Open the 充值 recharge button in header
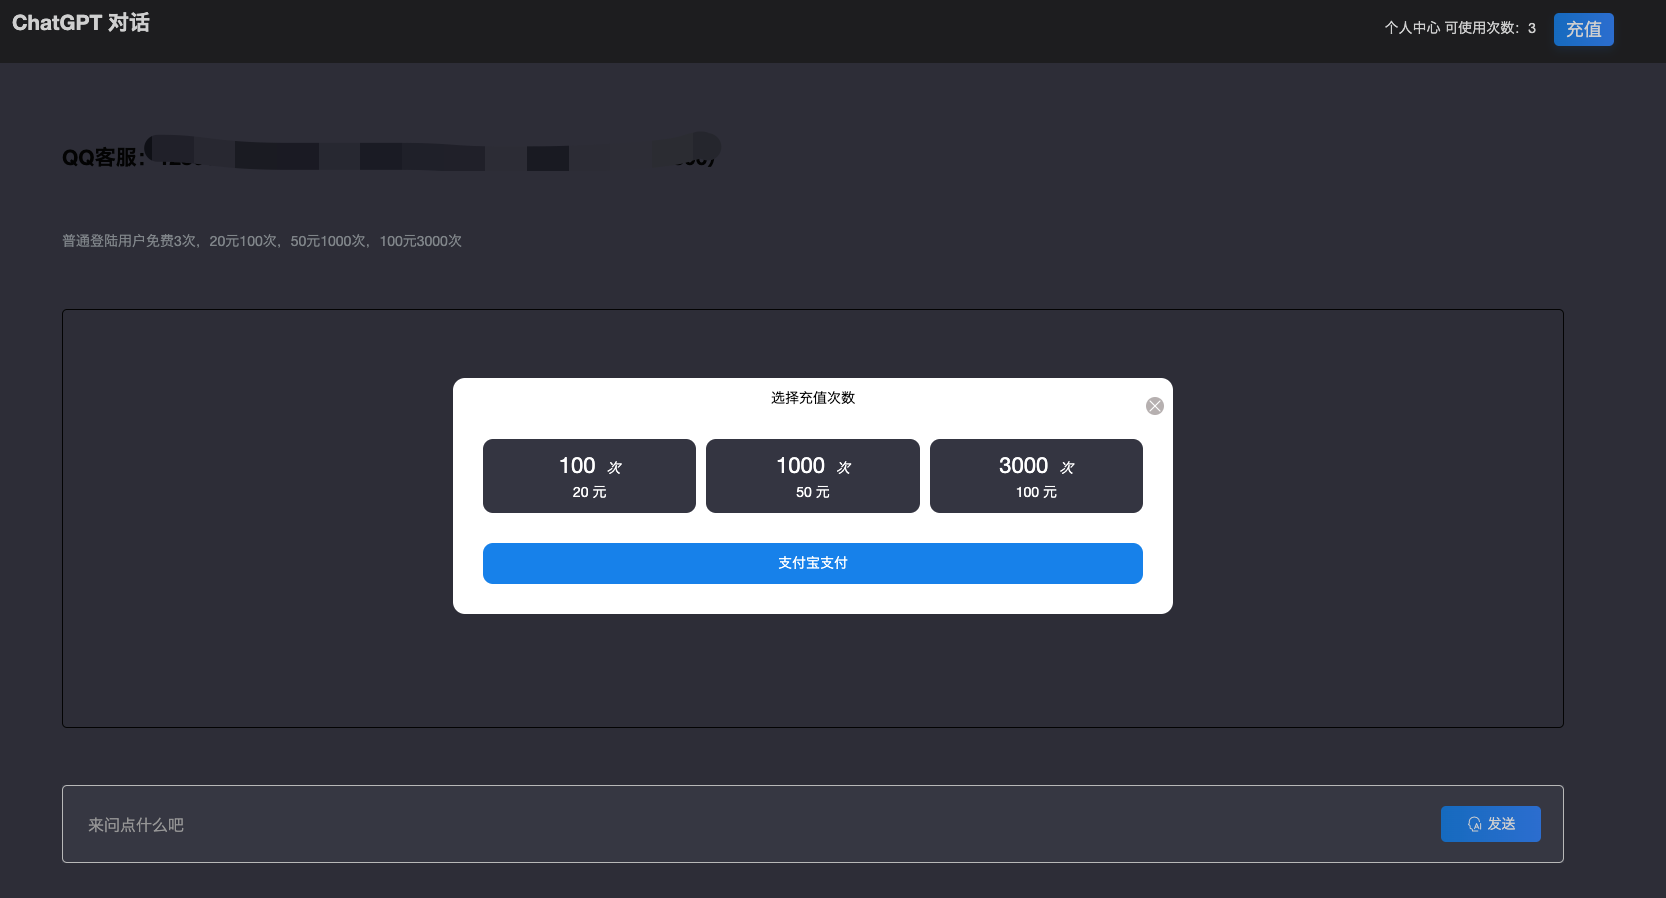Screen dimensions: 1666x898 tap(1584, 29)
